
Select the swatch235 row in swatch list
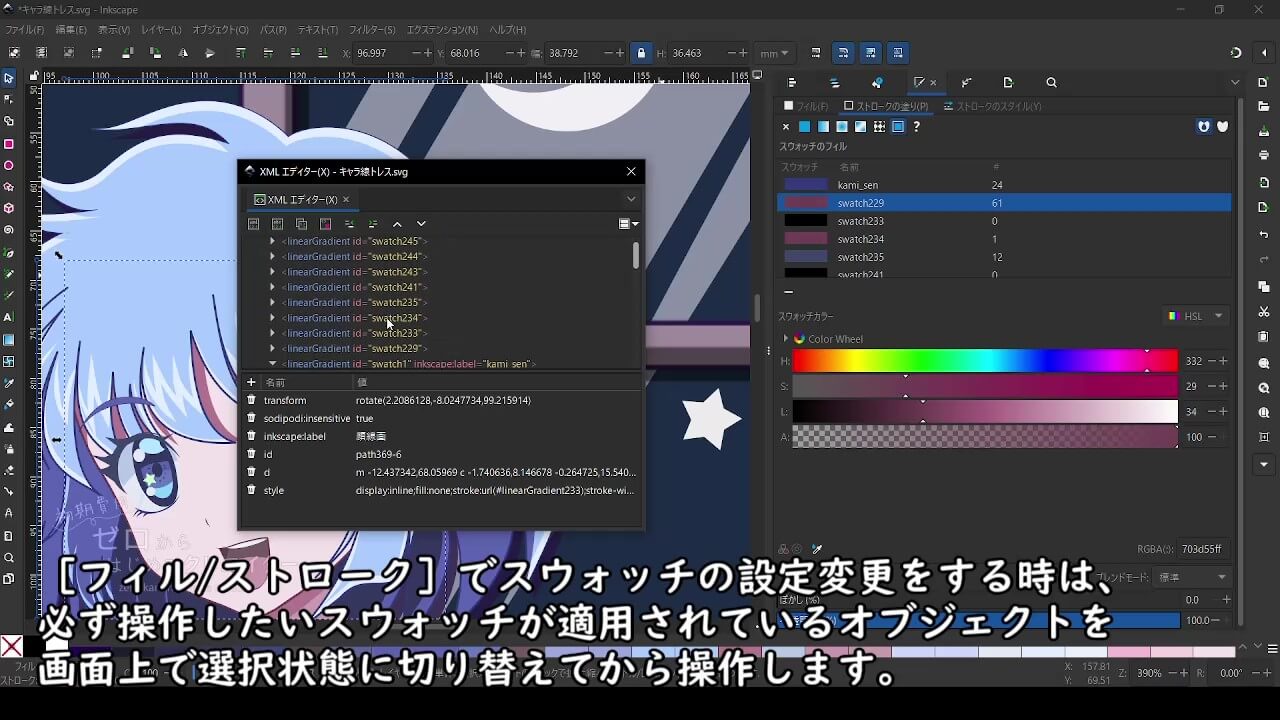click(1004, 257)
